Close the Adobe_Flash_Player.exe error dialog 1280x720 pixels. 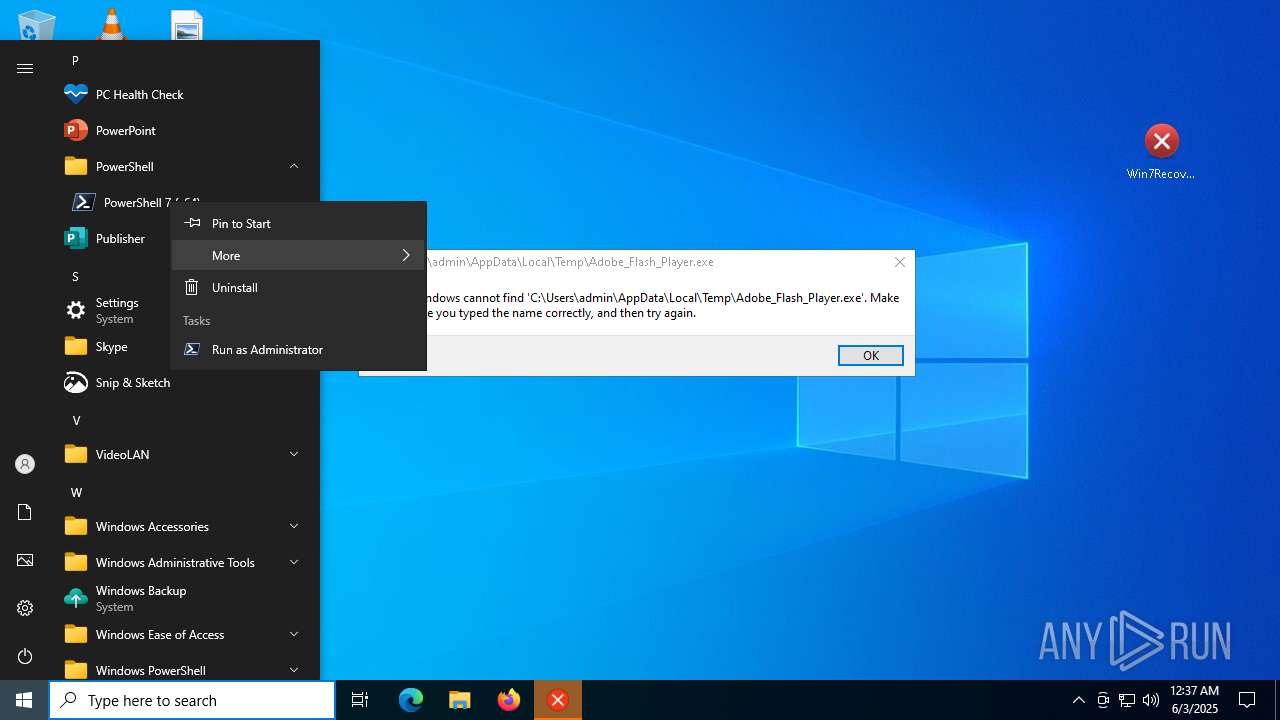pyautogui.click(x=899, y=262)
